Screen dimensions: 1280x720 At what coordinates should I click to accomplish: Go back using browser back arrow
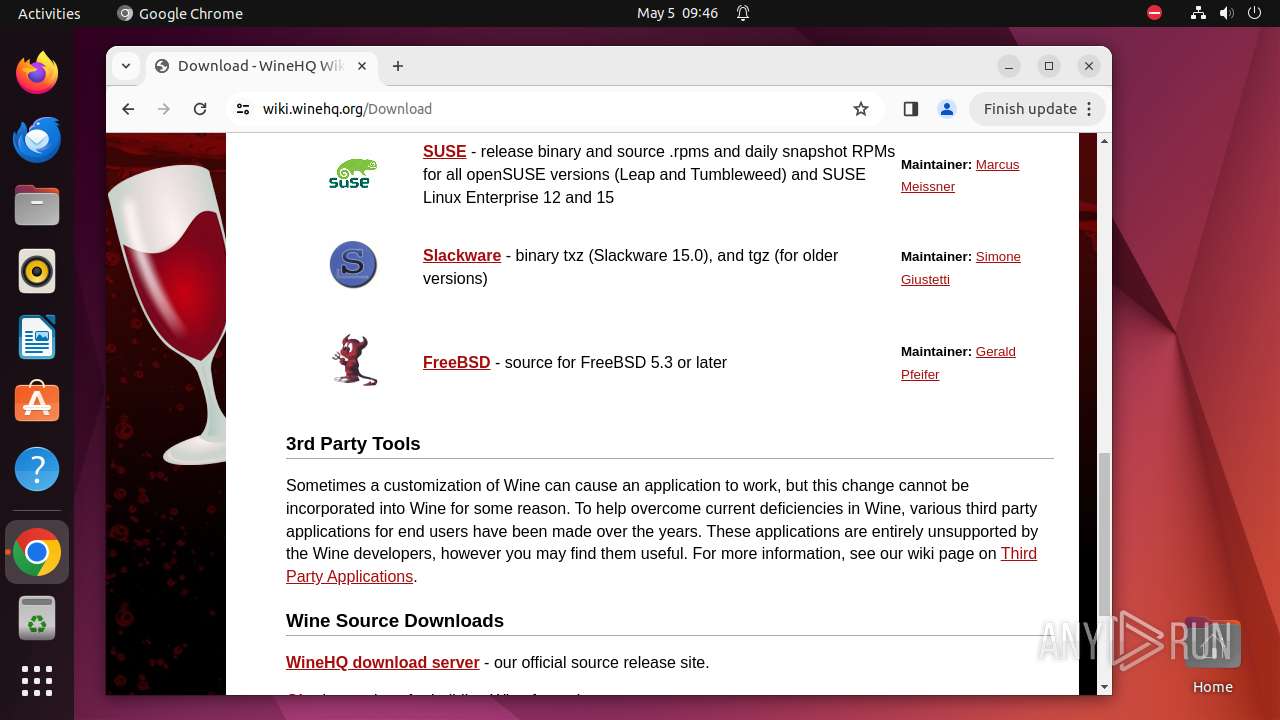click(128, 109)
